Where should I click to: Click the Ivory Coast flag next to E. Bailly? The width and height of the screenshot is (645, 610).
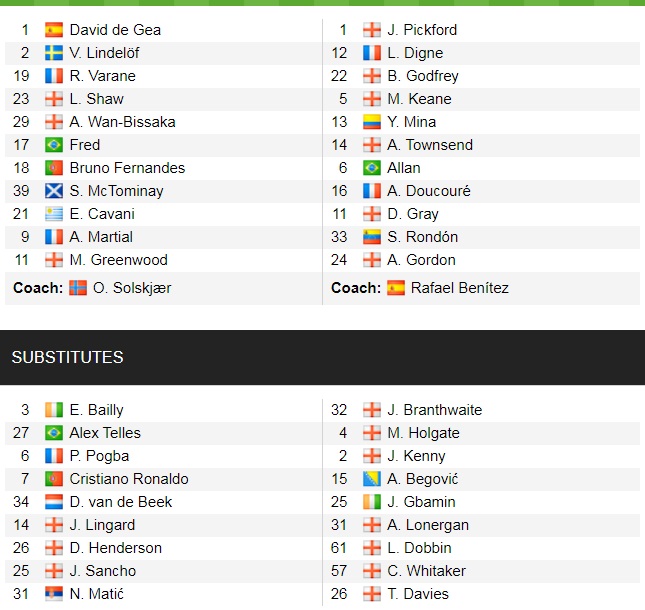(x=54, y=410)
